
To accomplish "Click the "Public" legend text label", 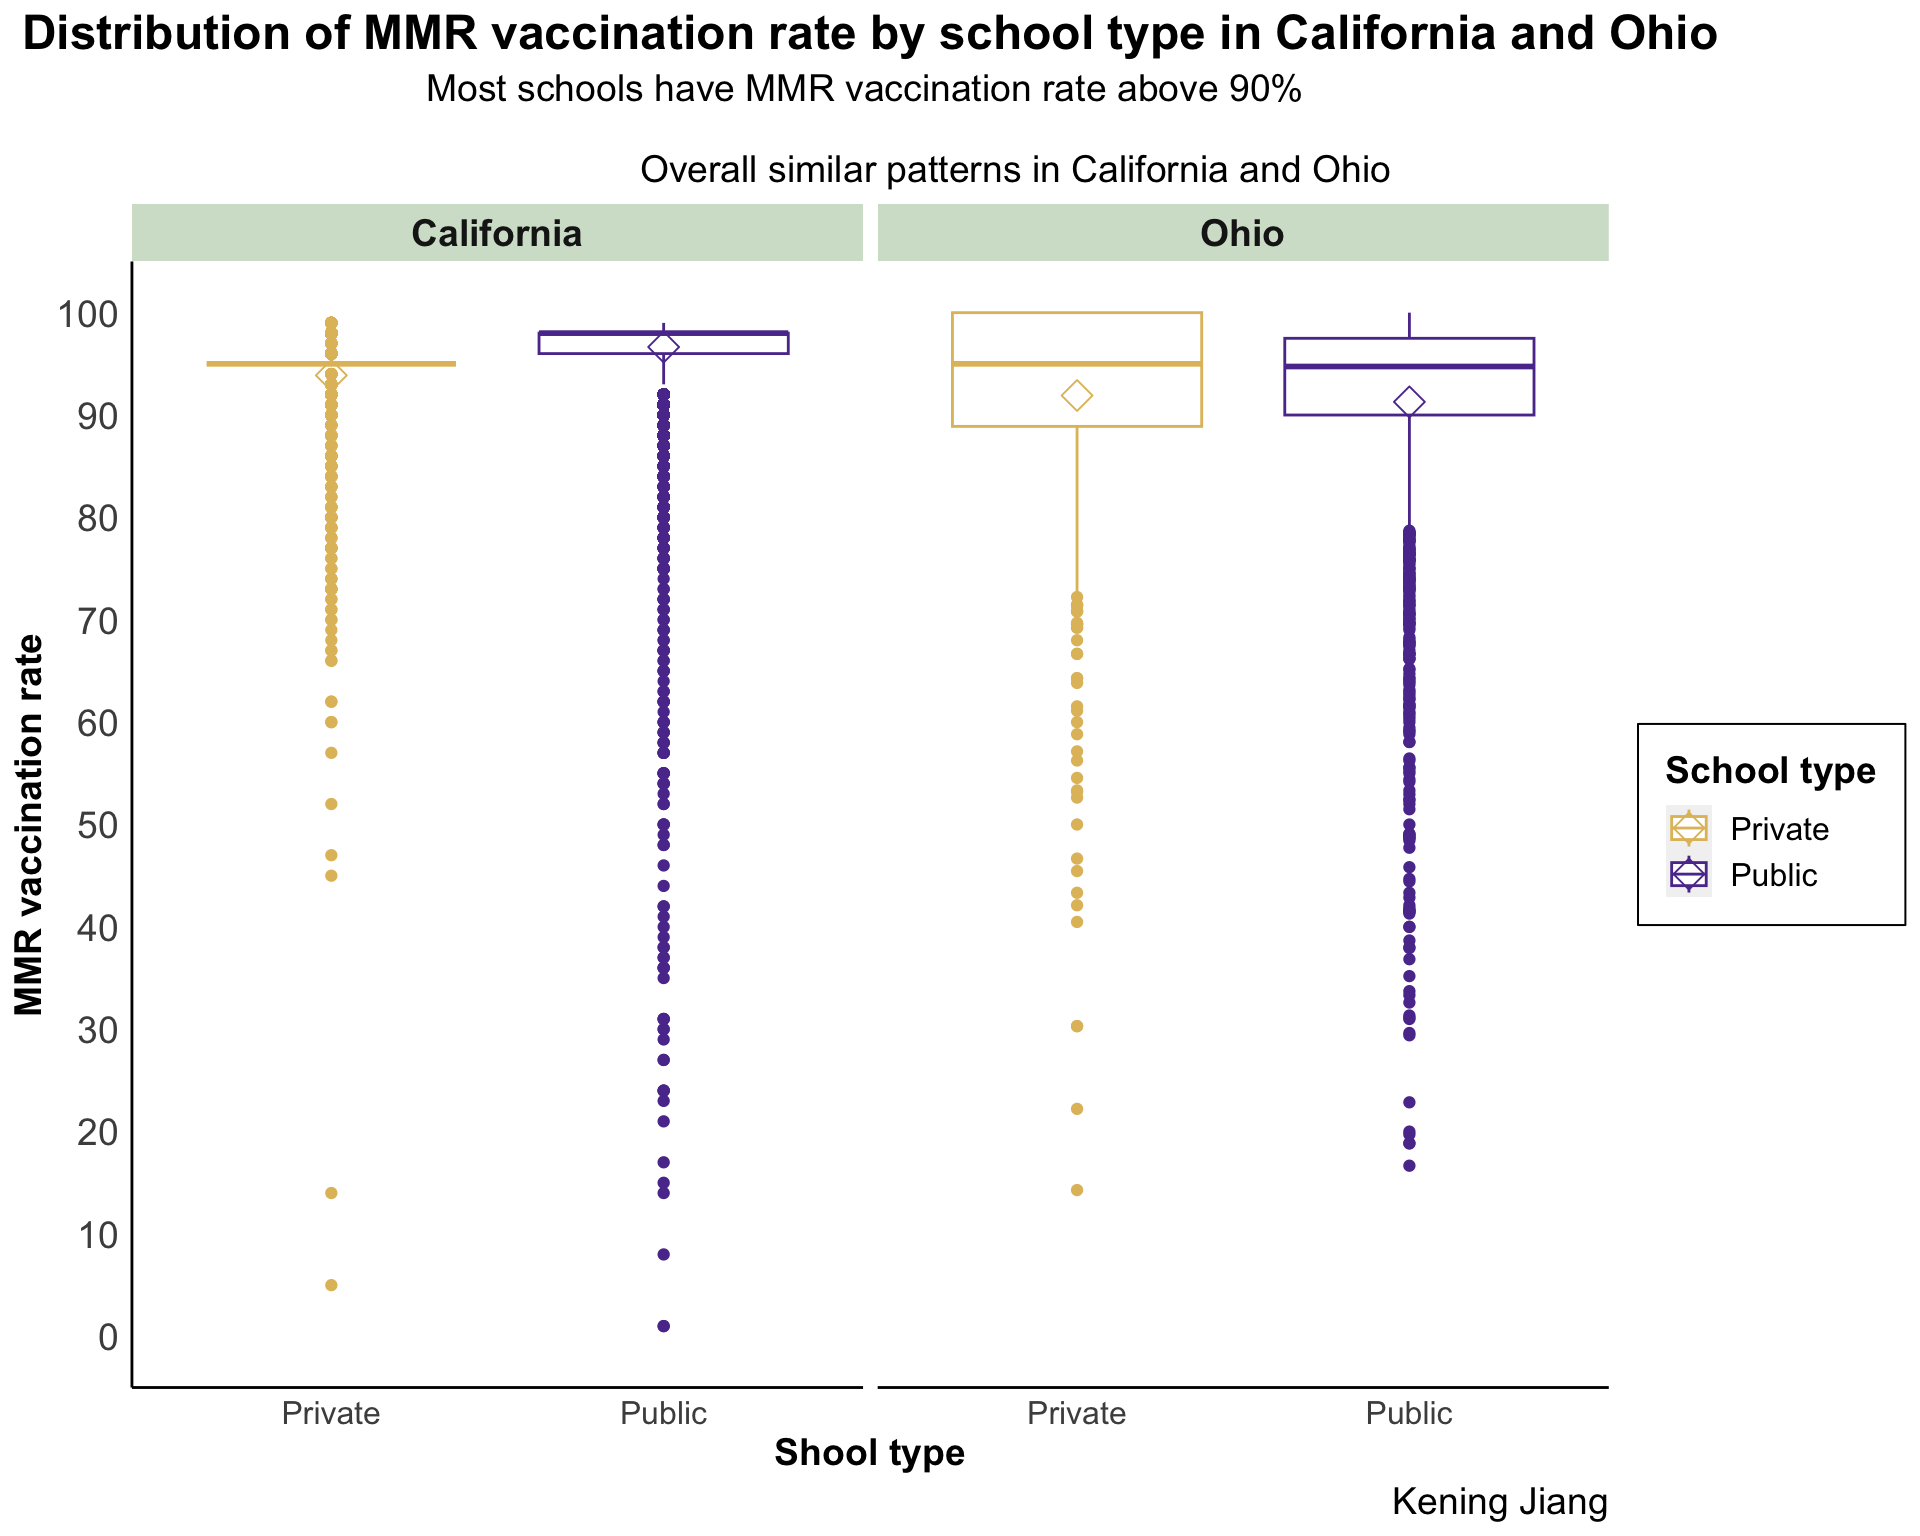I will coord(1773,875).
